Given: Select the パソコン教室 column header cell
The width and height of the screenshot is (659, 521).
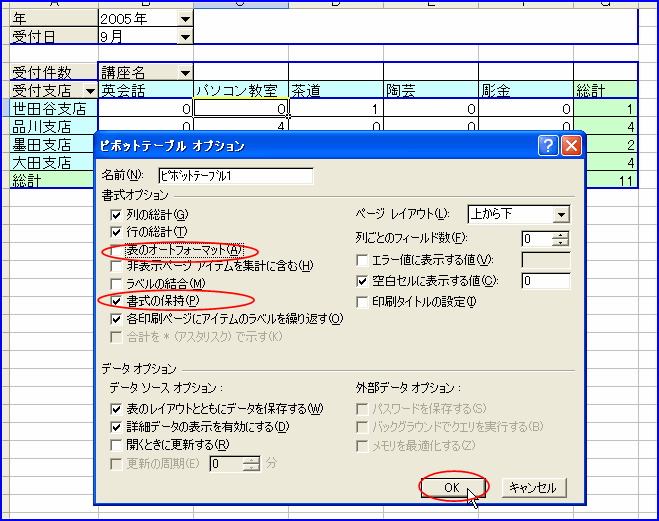Looking at the screenshot, I should [241, 90].
